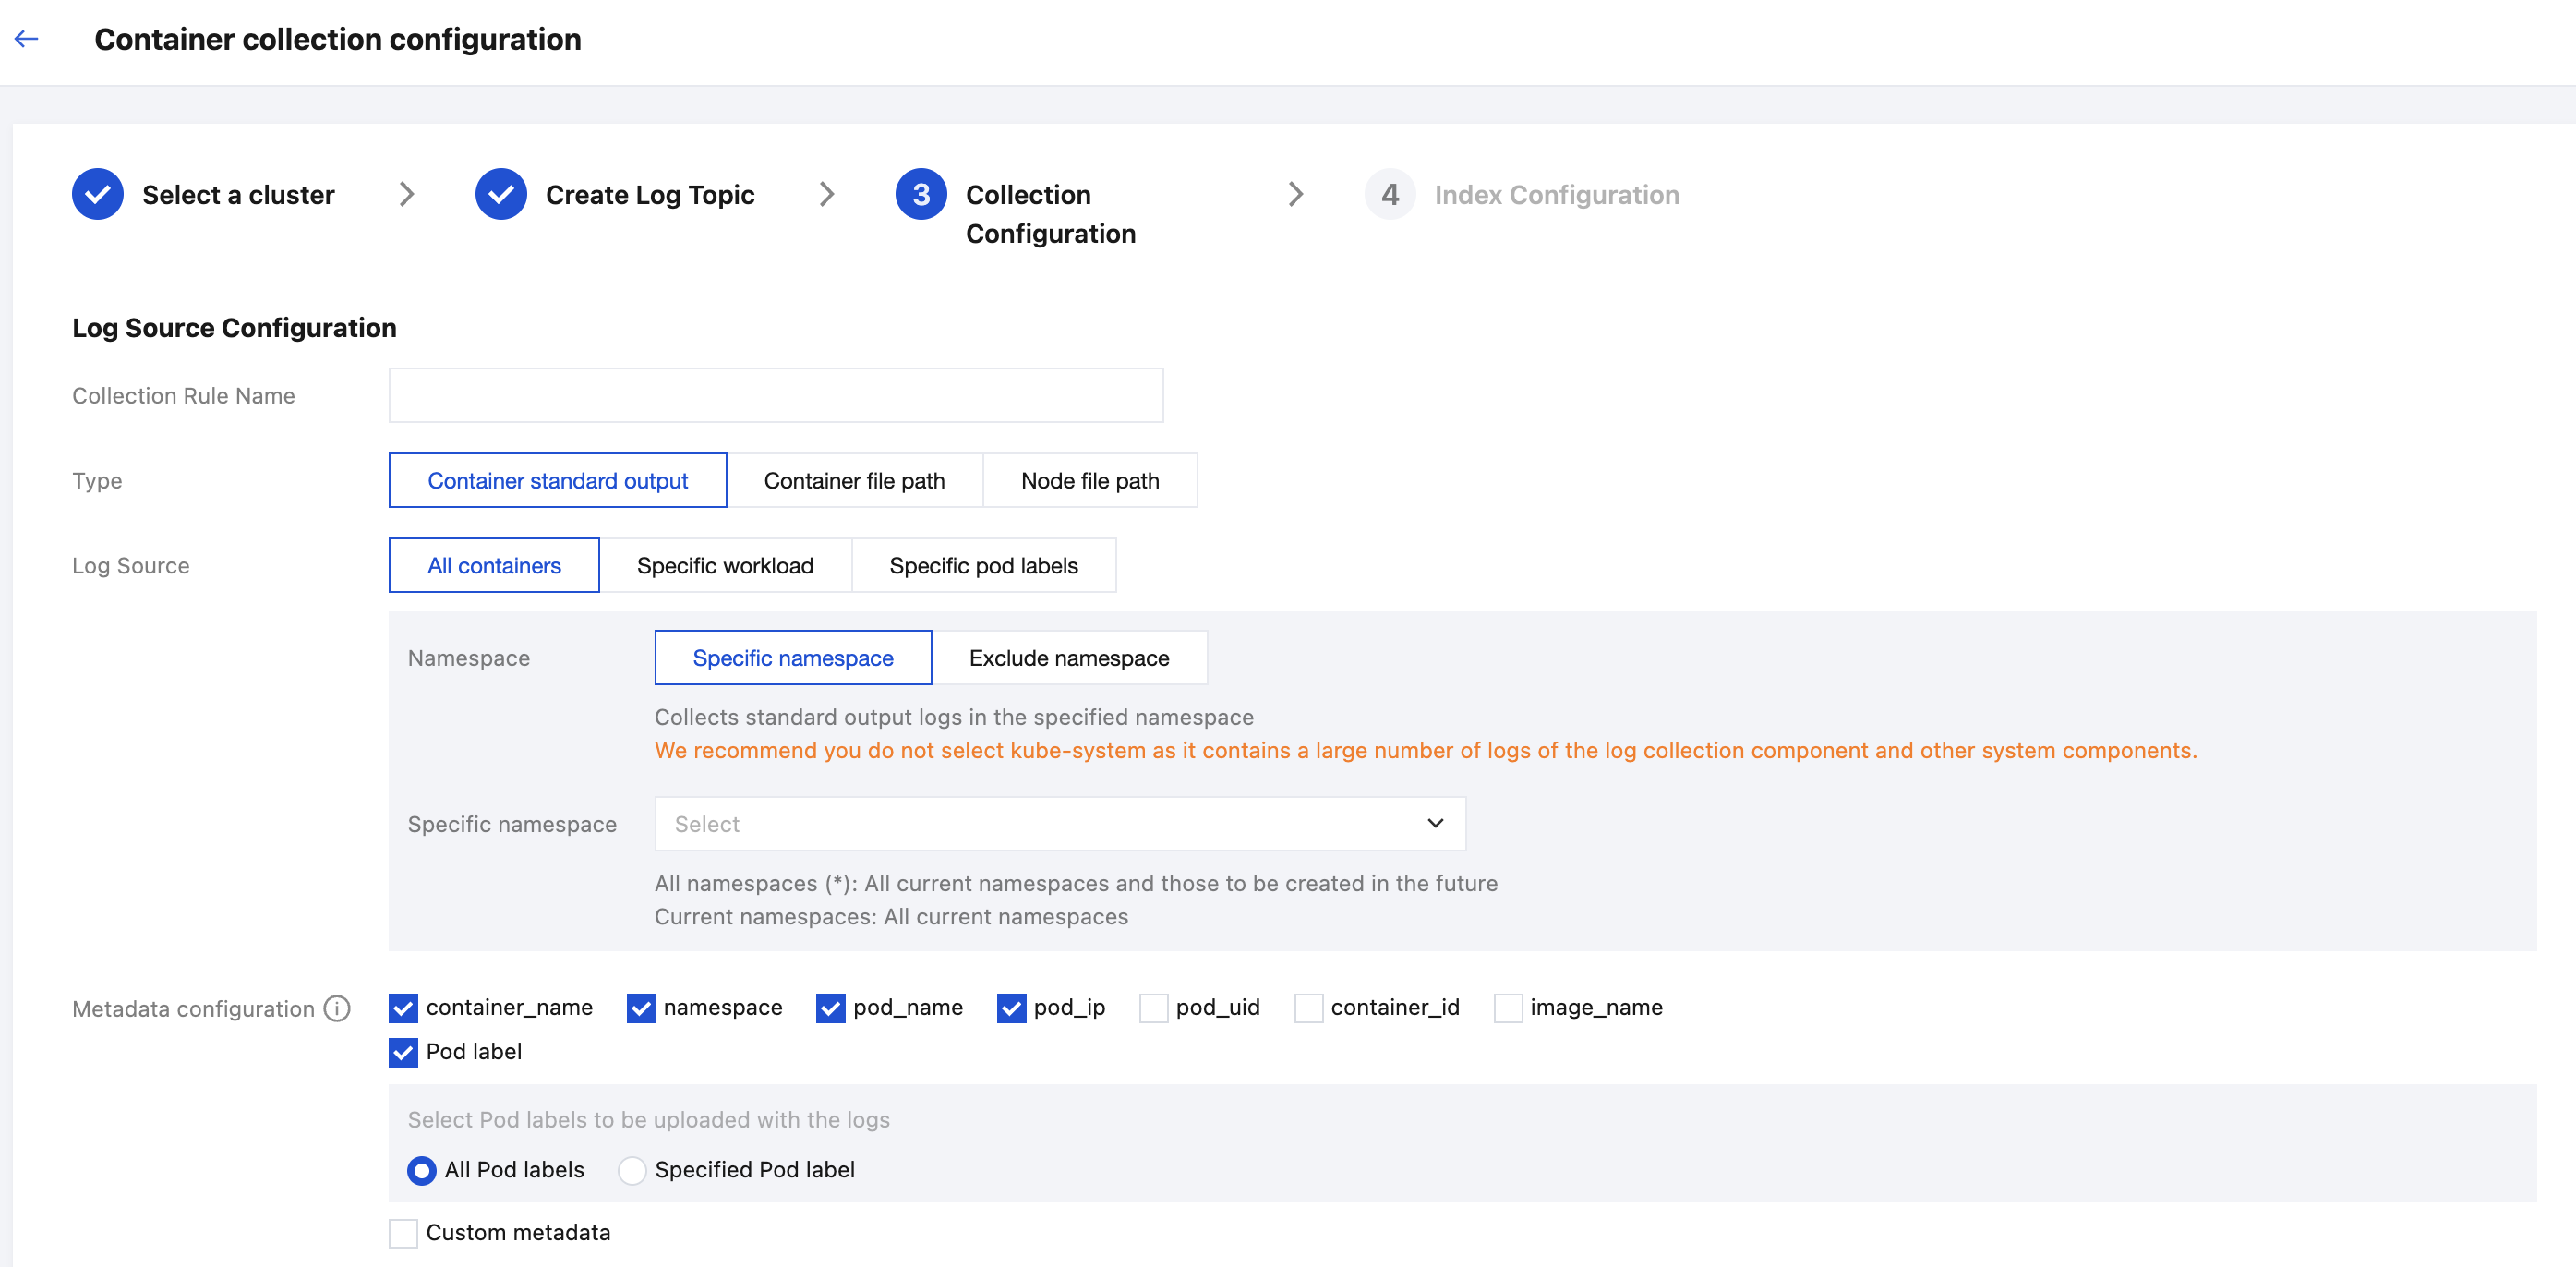Select the Specified Pod label radio
Screen dimensions: 2576x1267
(x=632, y=1170)
